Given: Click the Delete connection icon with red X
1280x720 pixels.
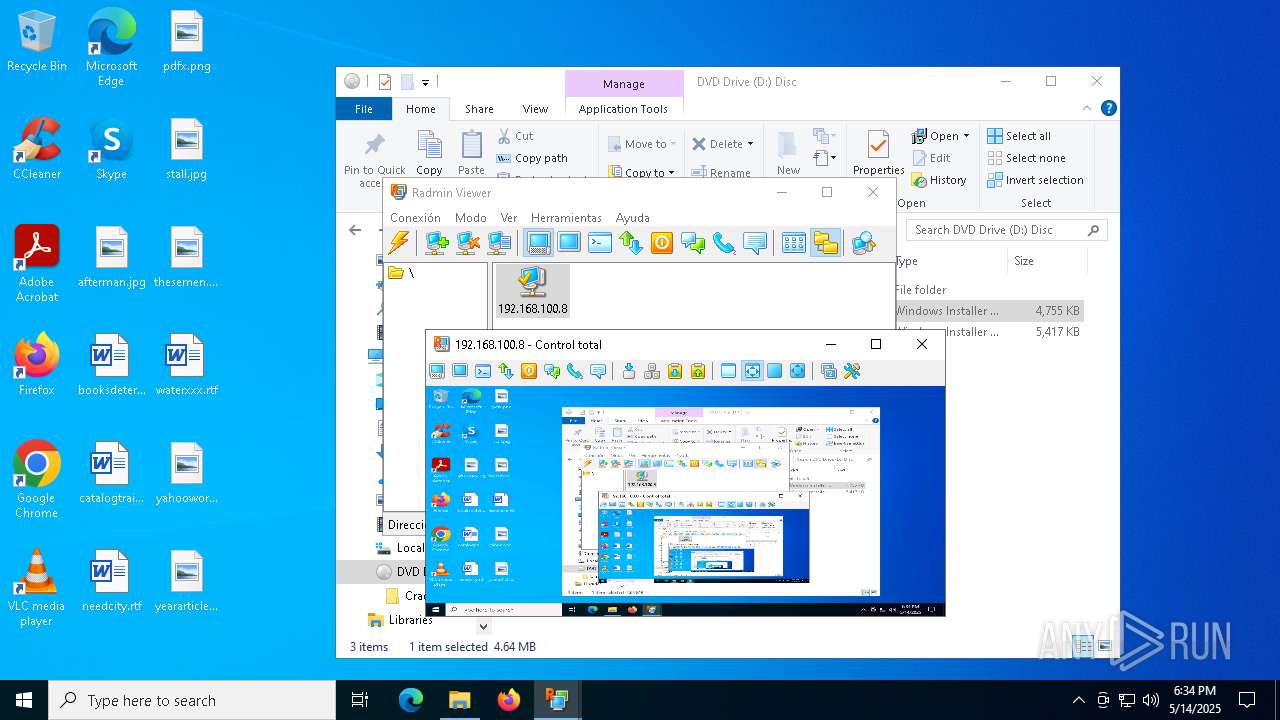Looking at the screenshot, I should pyautogui.click(x=467, y=242).
